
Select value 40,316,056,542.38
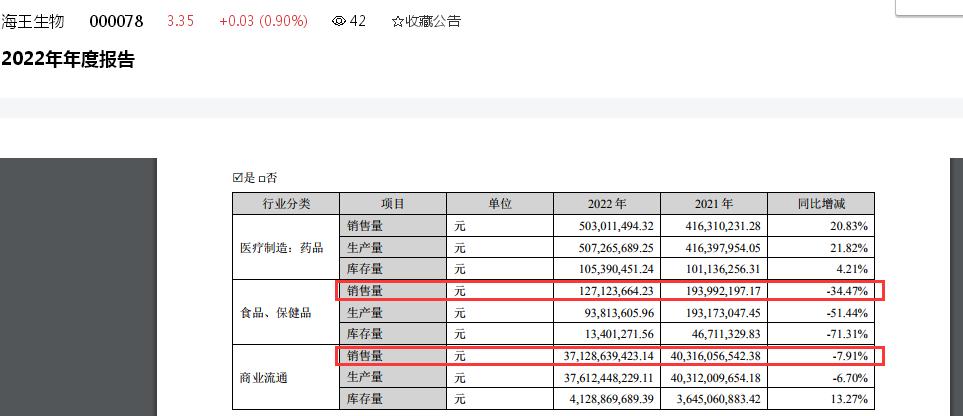pyautogui.click(x=715, y=356)
